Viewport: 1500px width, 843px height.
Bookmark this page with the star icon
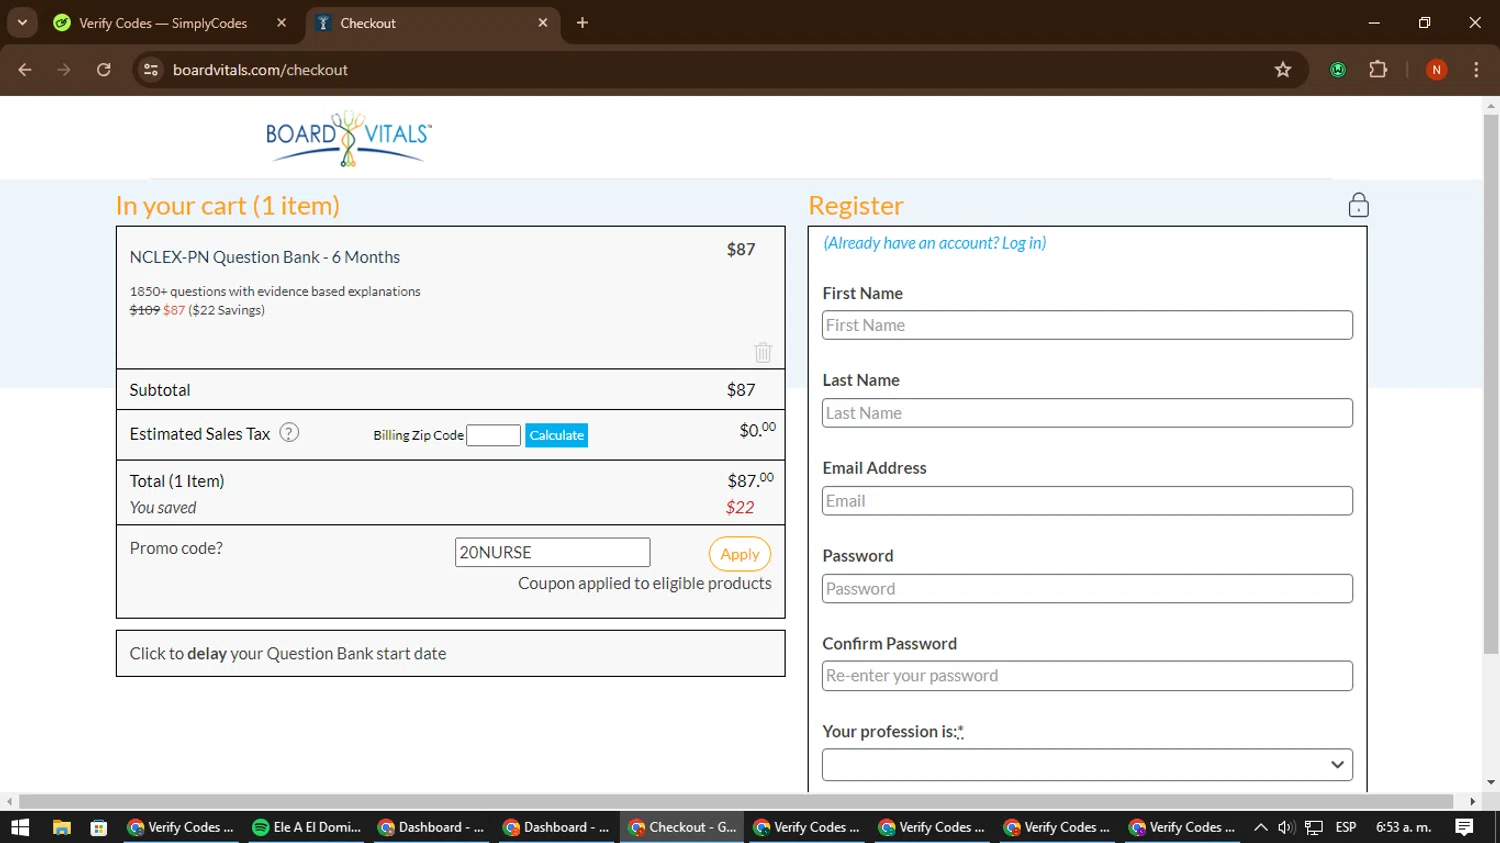point(1283,70)
